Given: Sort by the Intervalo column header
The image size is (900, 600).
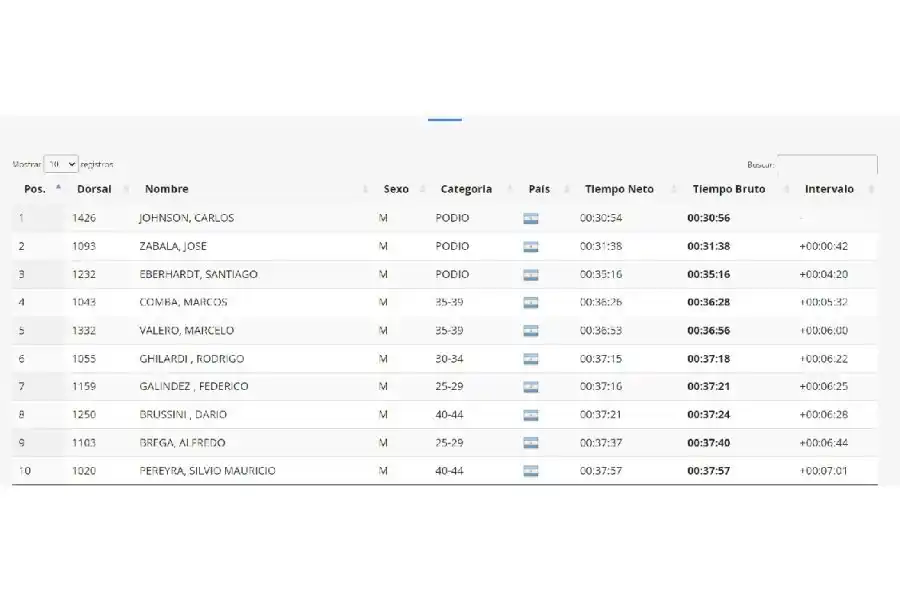Looking at the screenshot, I should click(829, 189).
